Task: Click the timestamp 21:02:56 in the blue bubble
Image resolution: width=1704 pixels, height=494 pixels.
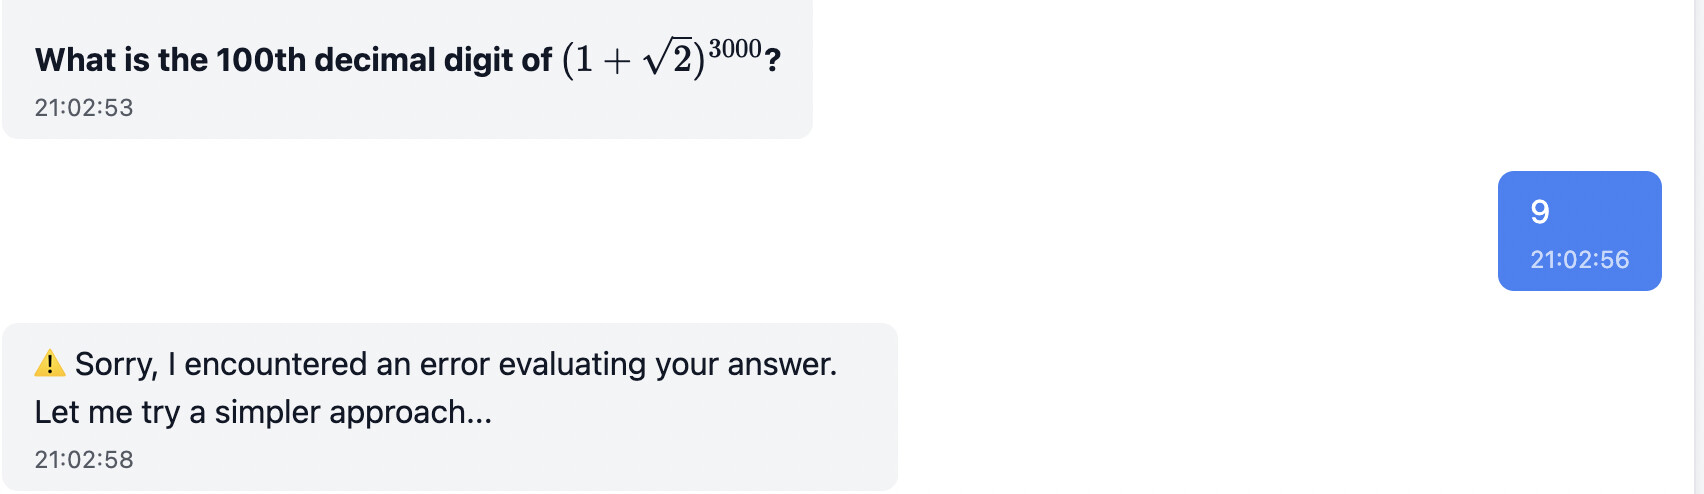Action: [x=1579, y=260]
